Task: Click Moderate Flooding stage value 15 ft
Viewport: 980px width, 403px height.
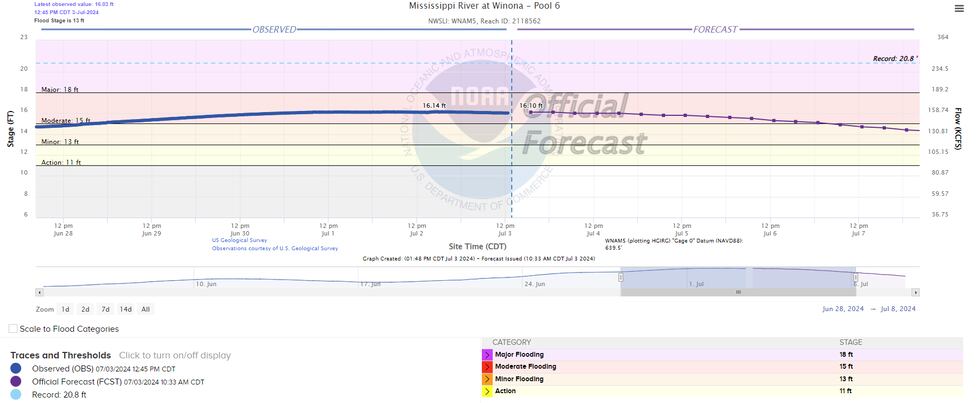Action: pos(845,367)
